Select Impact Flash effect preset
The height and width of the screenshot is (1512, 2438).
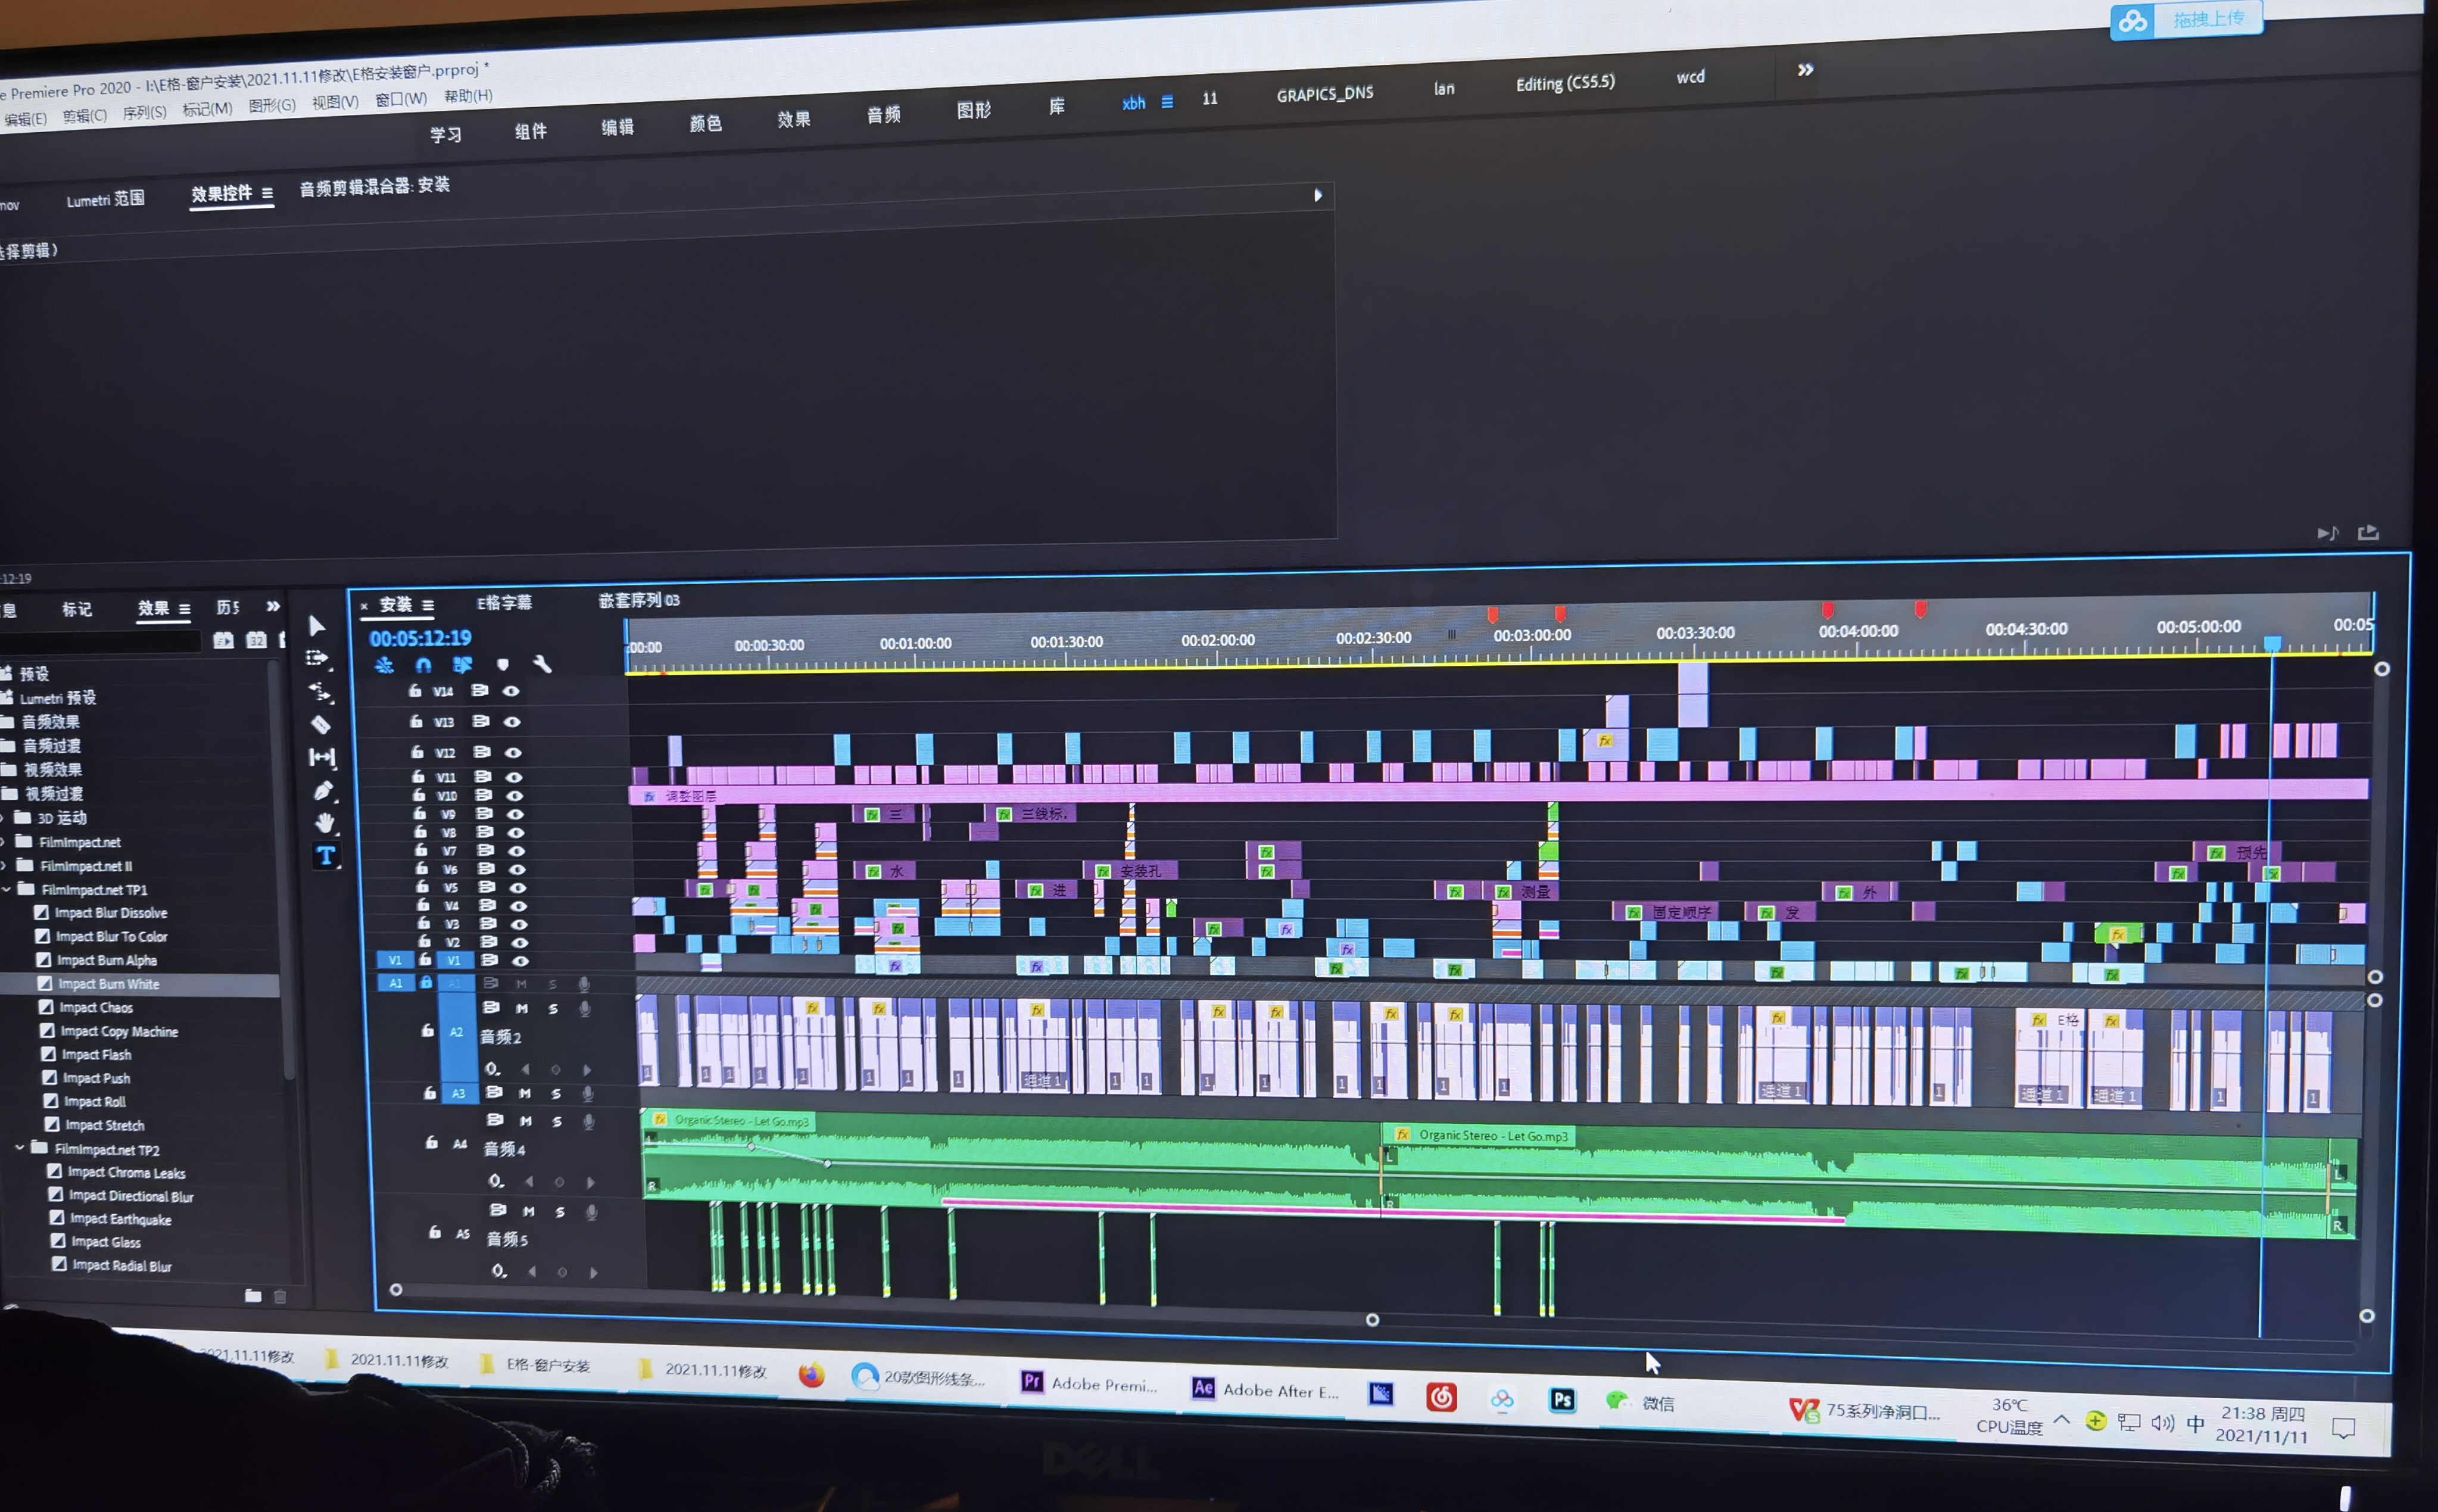click(x=96, y=1054)
